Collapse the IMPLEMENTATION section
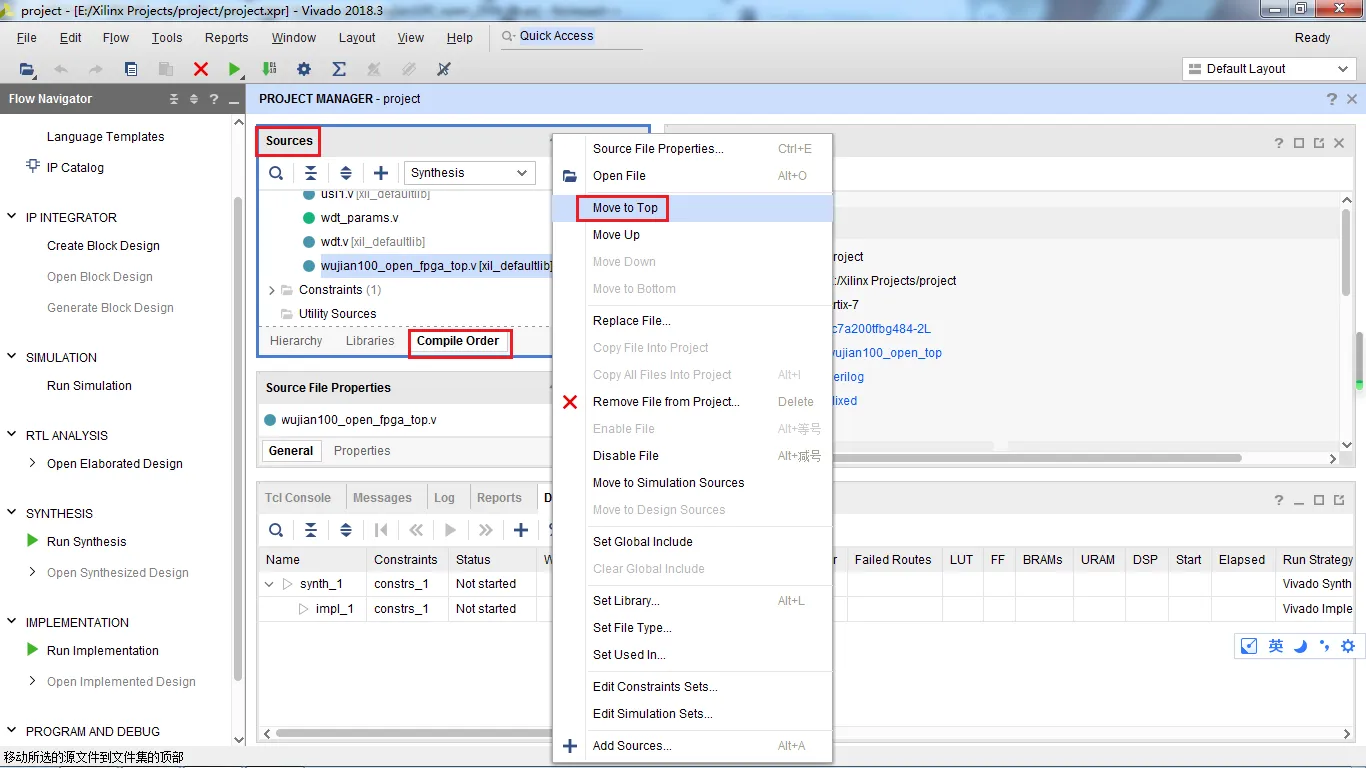1366x768 pixels. tap(12, 622)
